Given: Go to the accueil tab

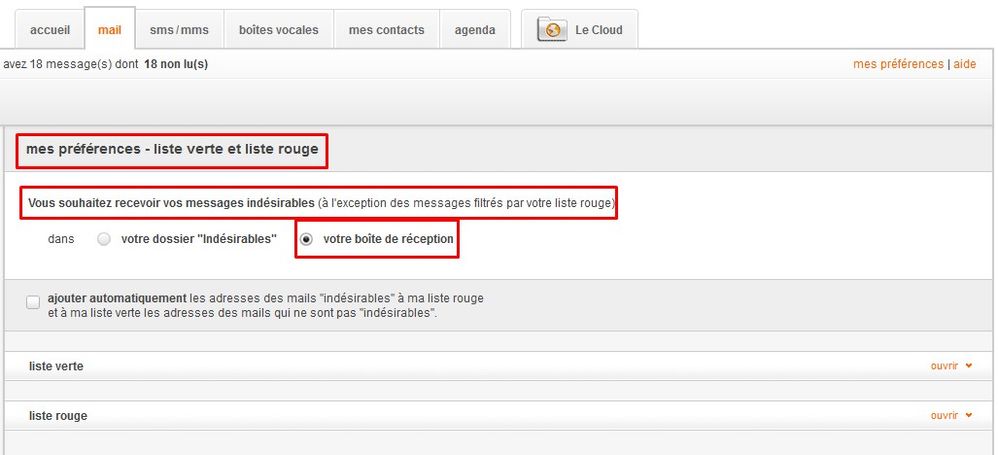Looking at the screenshot, I should tap(50, 30).
